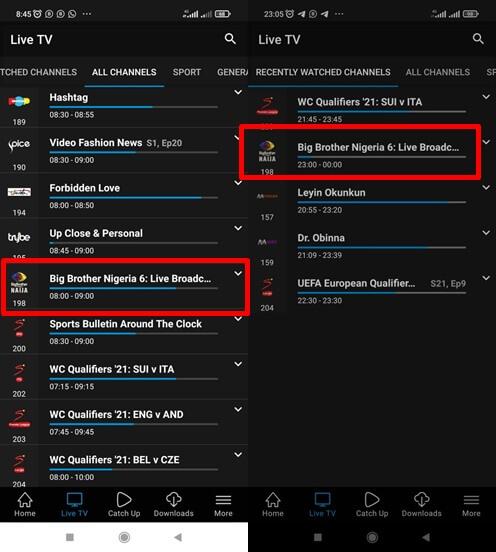Select channel 157 logo beside Leyin Okunkun
Viewport: 496px width, 552px height.
click(x=267, y=196)
